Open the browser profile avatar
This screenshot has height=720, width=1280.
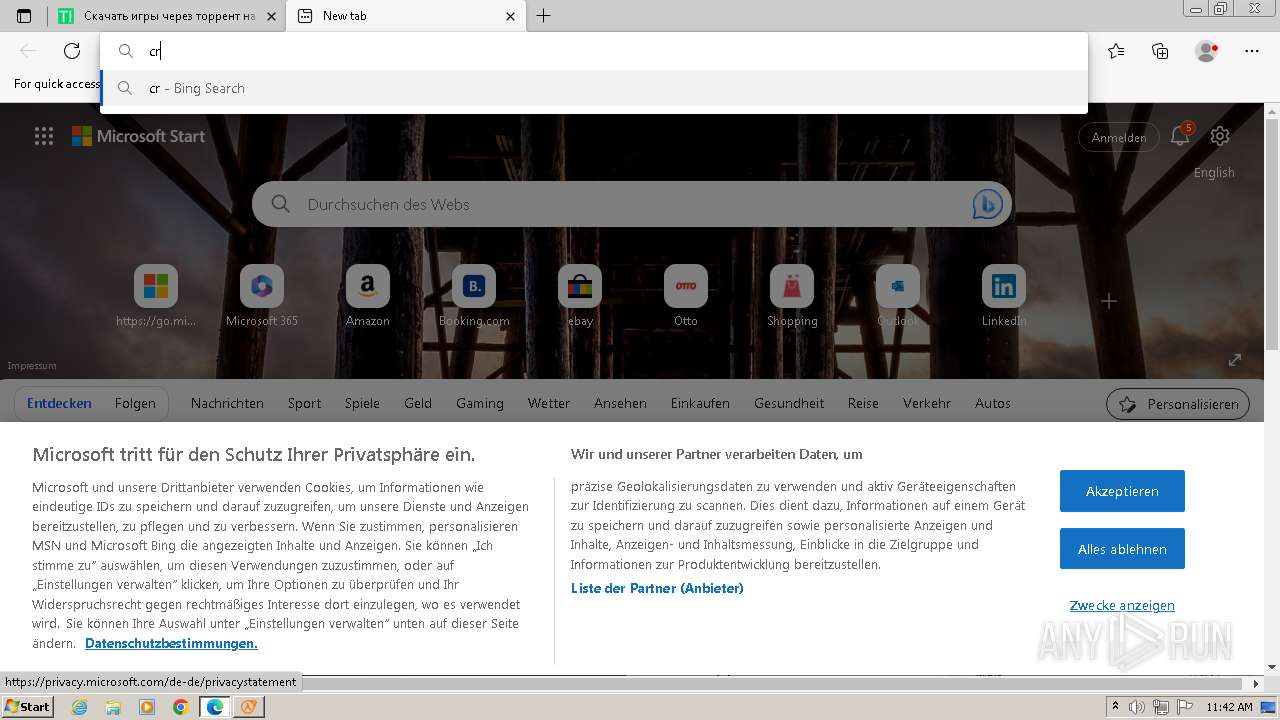click(1206, 51)
